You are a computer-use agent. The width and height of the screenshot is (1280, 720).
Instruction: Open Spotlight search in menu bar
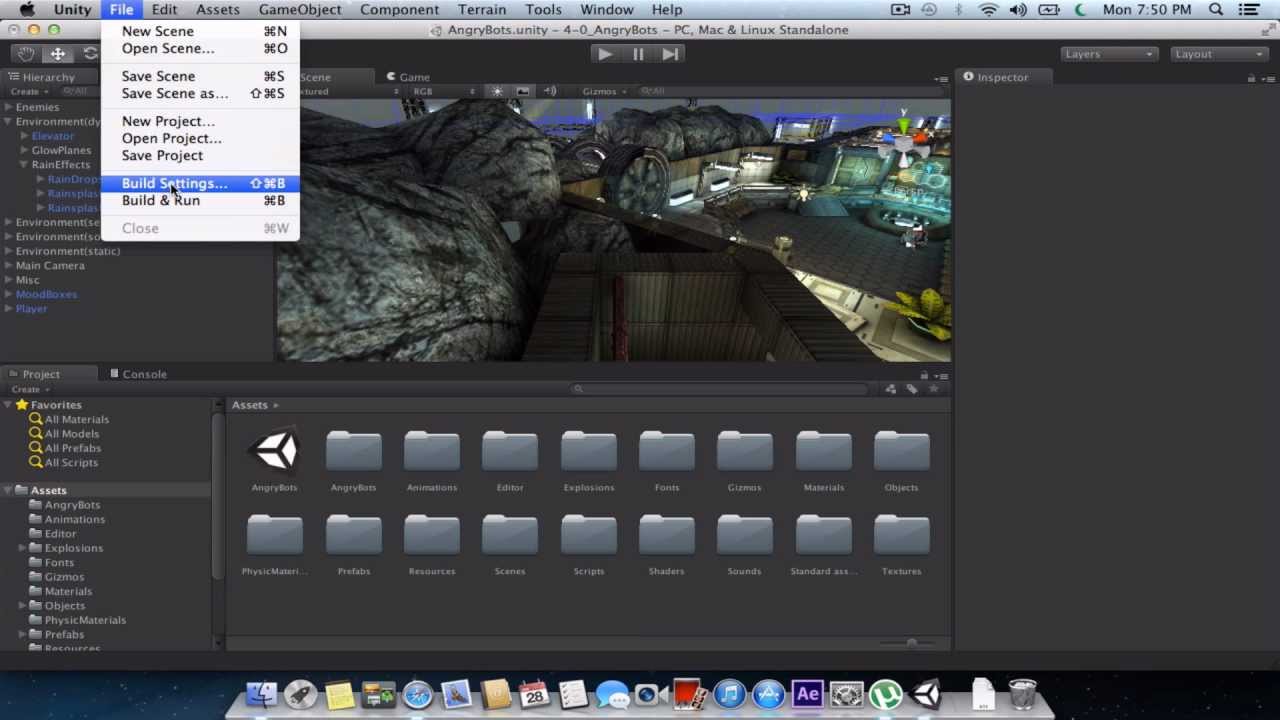[x=1216, y=9]
